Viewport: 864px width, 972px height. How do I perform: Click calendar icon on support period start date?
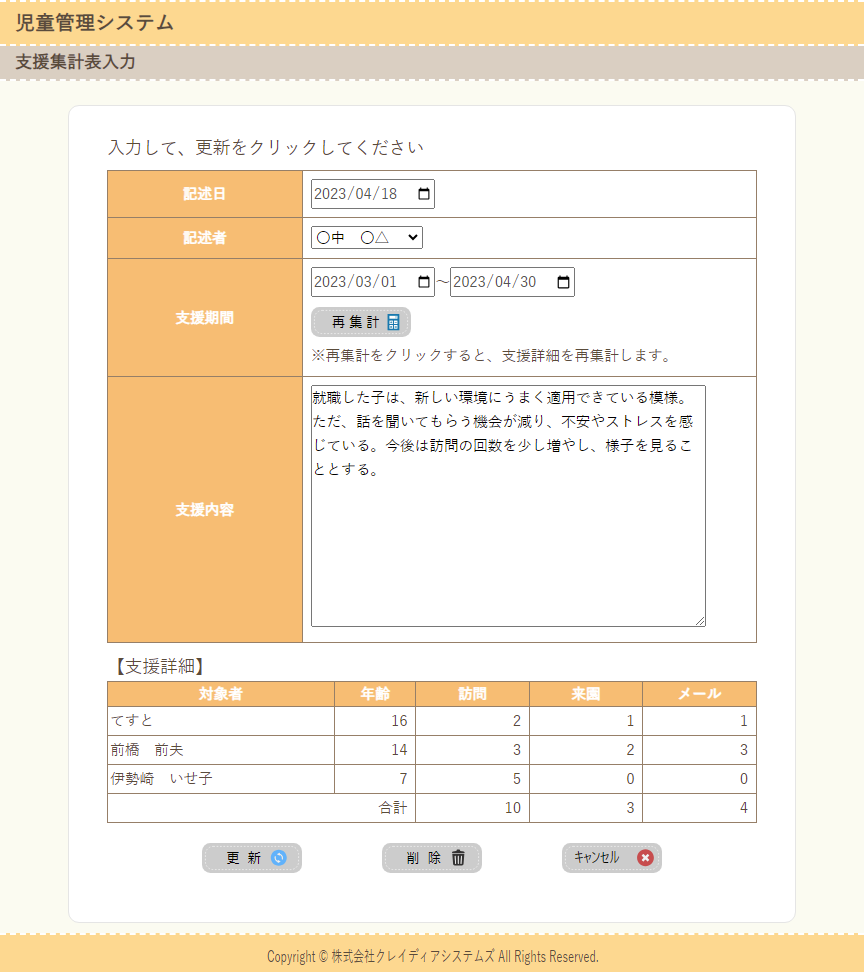point(424,283)
